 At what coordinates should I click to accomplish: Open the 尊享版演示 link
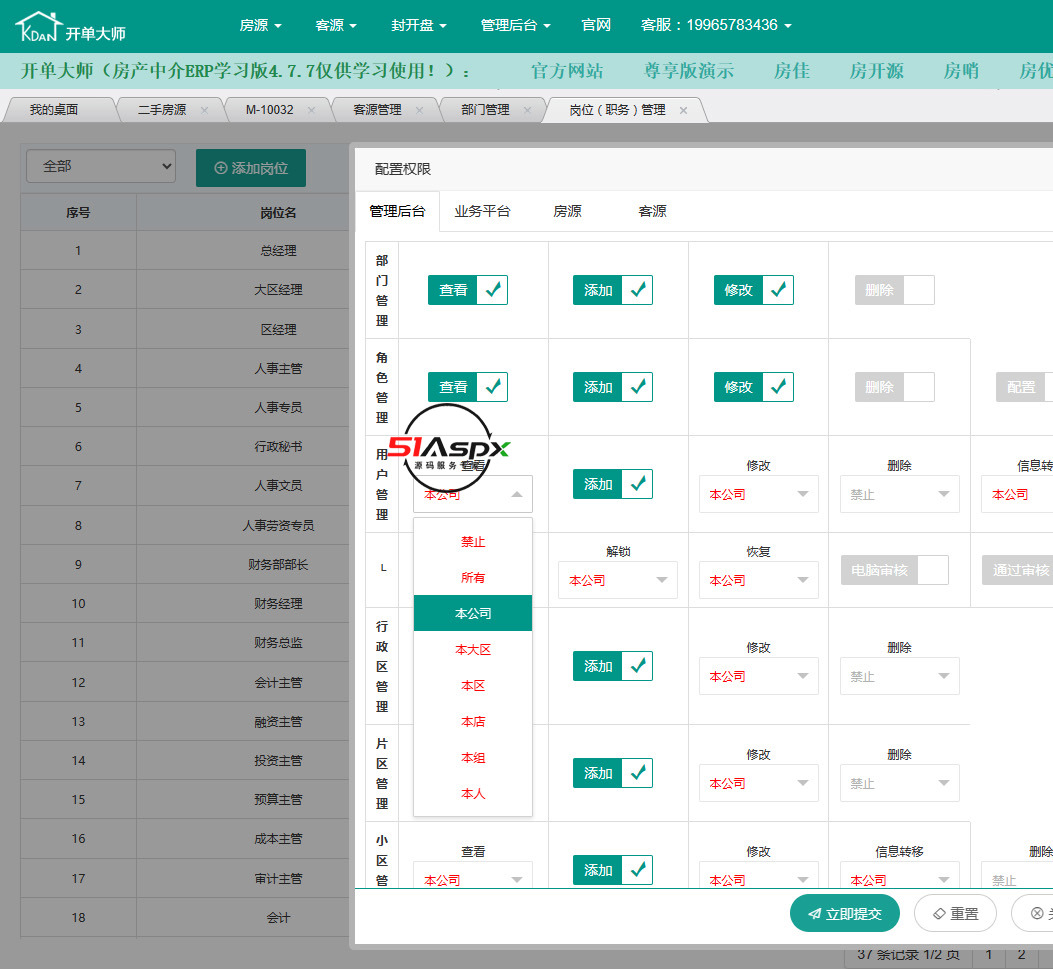point(689,71)
